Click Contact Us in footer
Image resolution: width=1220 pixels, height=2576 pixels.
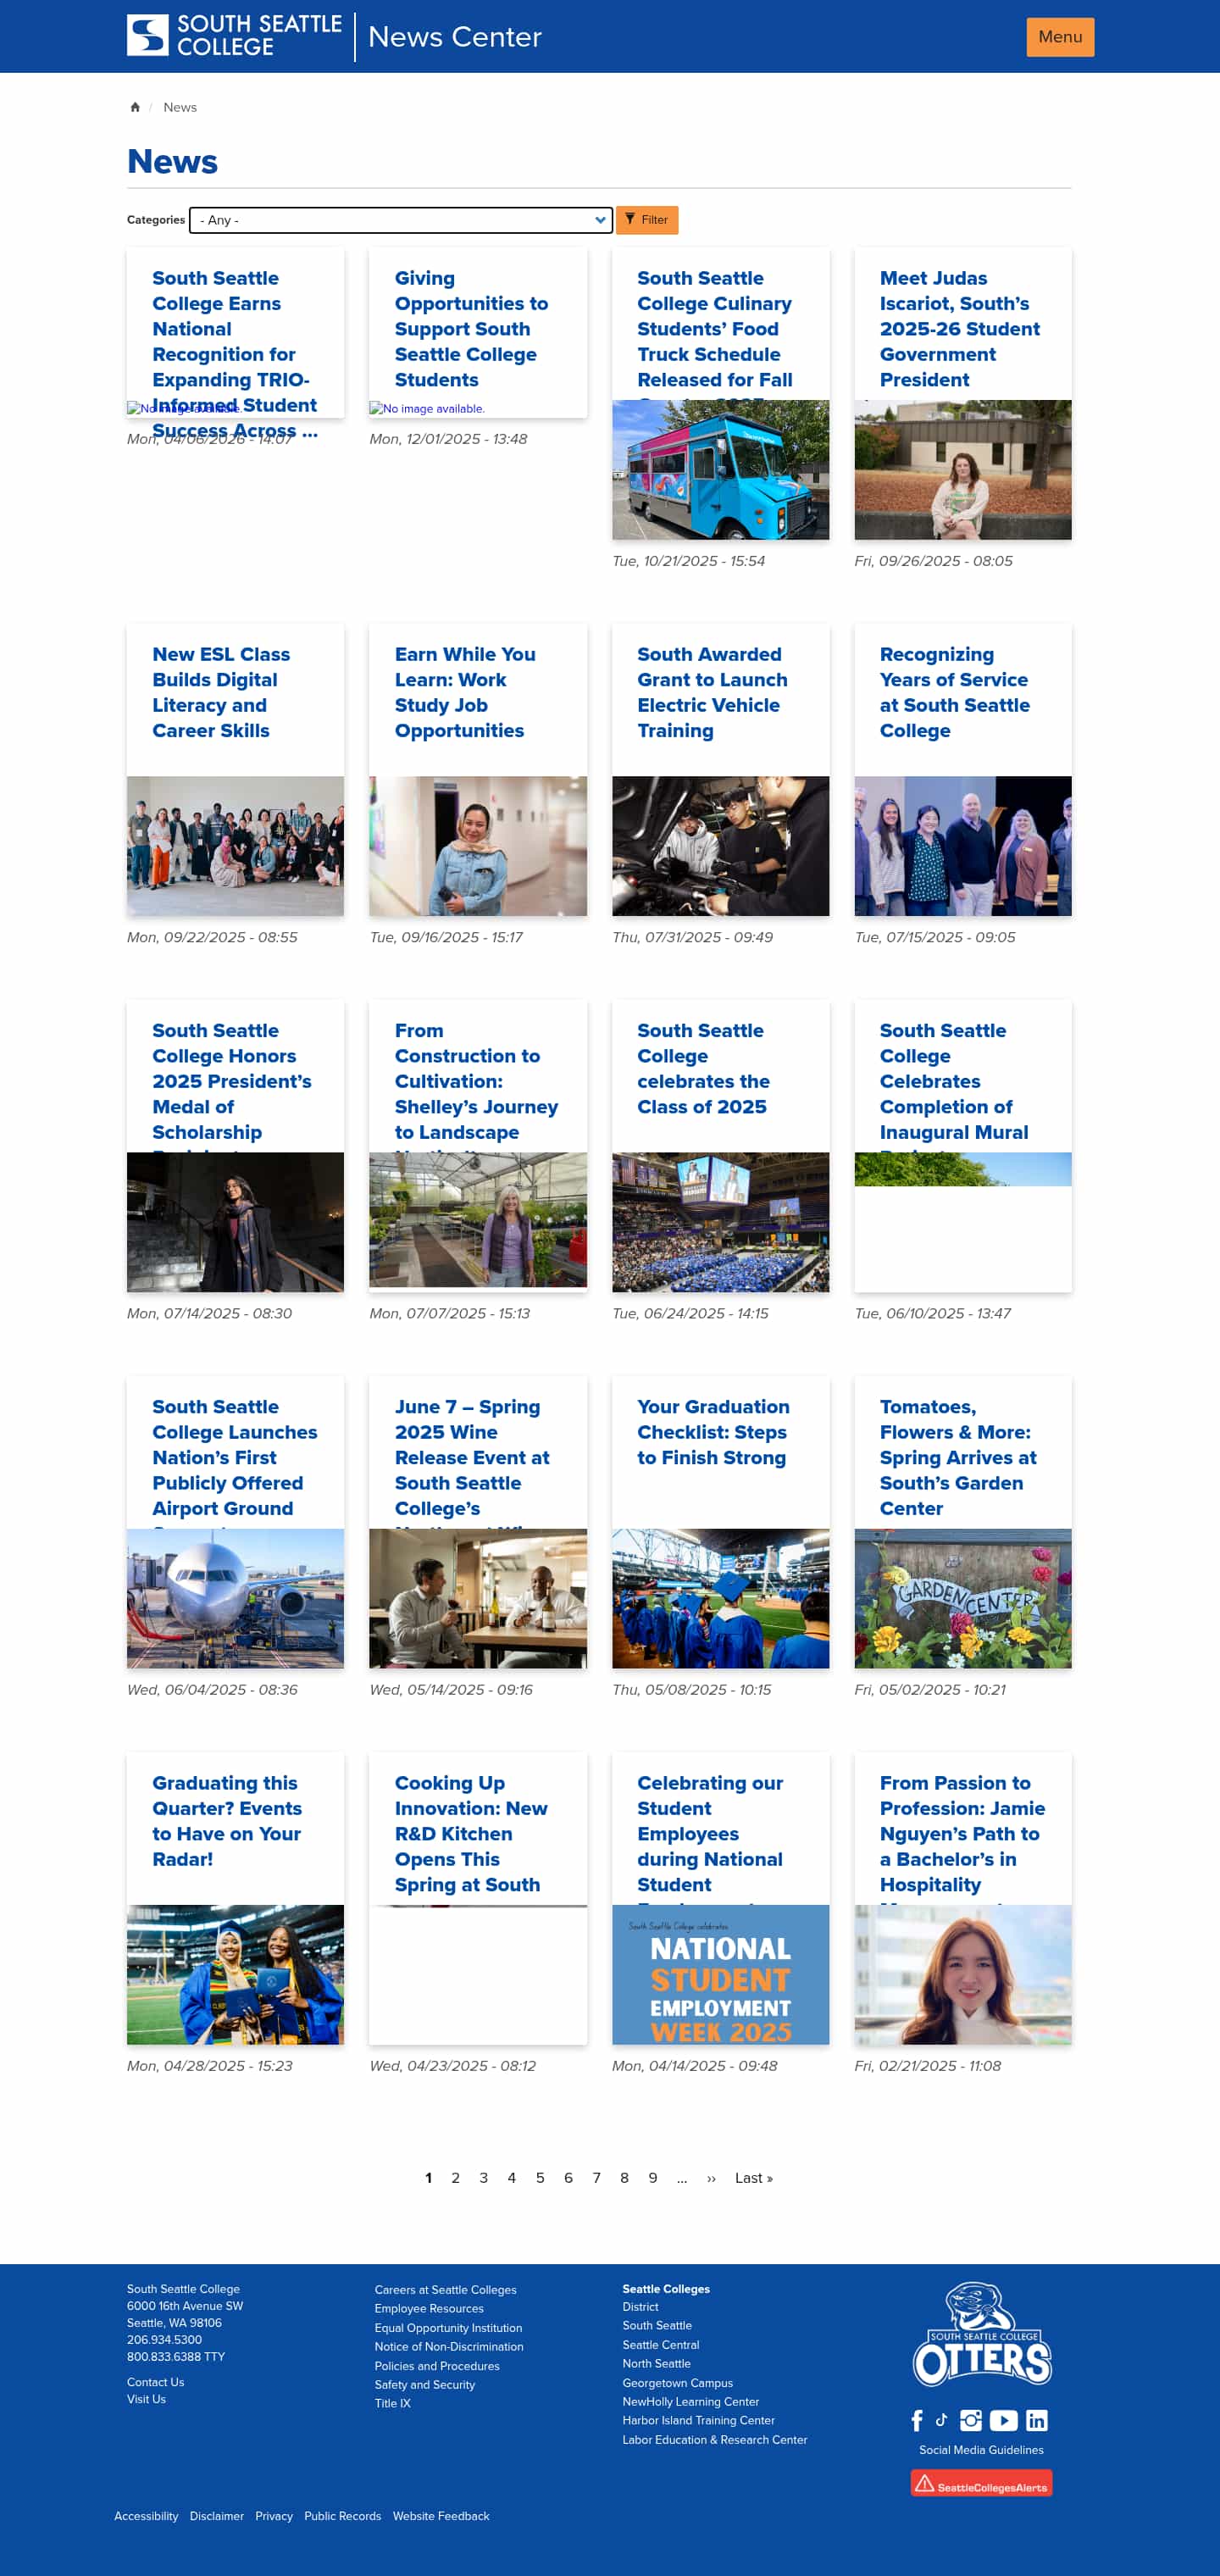155,2382
